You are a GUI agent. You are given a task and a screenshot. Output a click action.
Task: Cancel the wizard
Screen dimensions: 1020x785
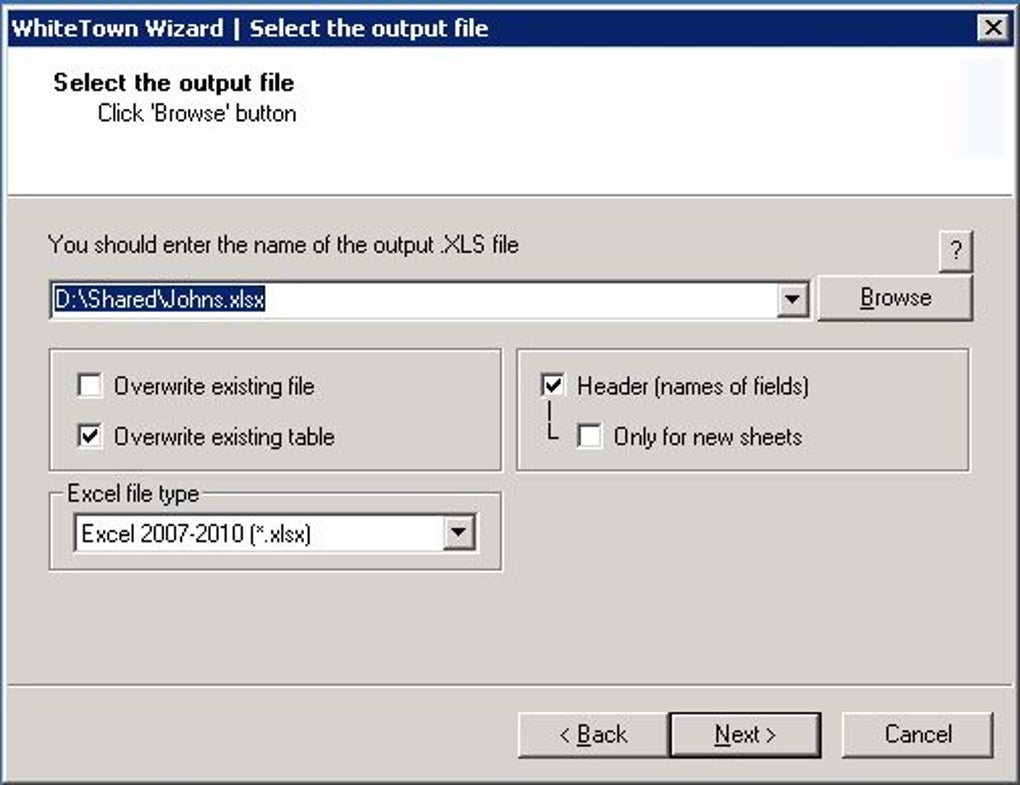pos(917,735)
